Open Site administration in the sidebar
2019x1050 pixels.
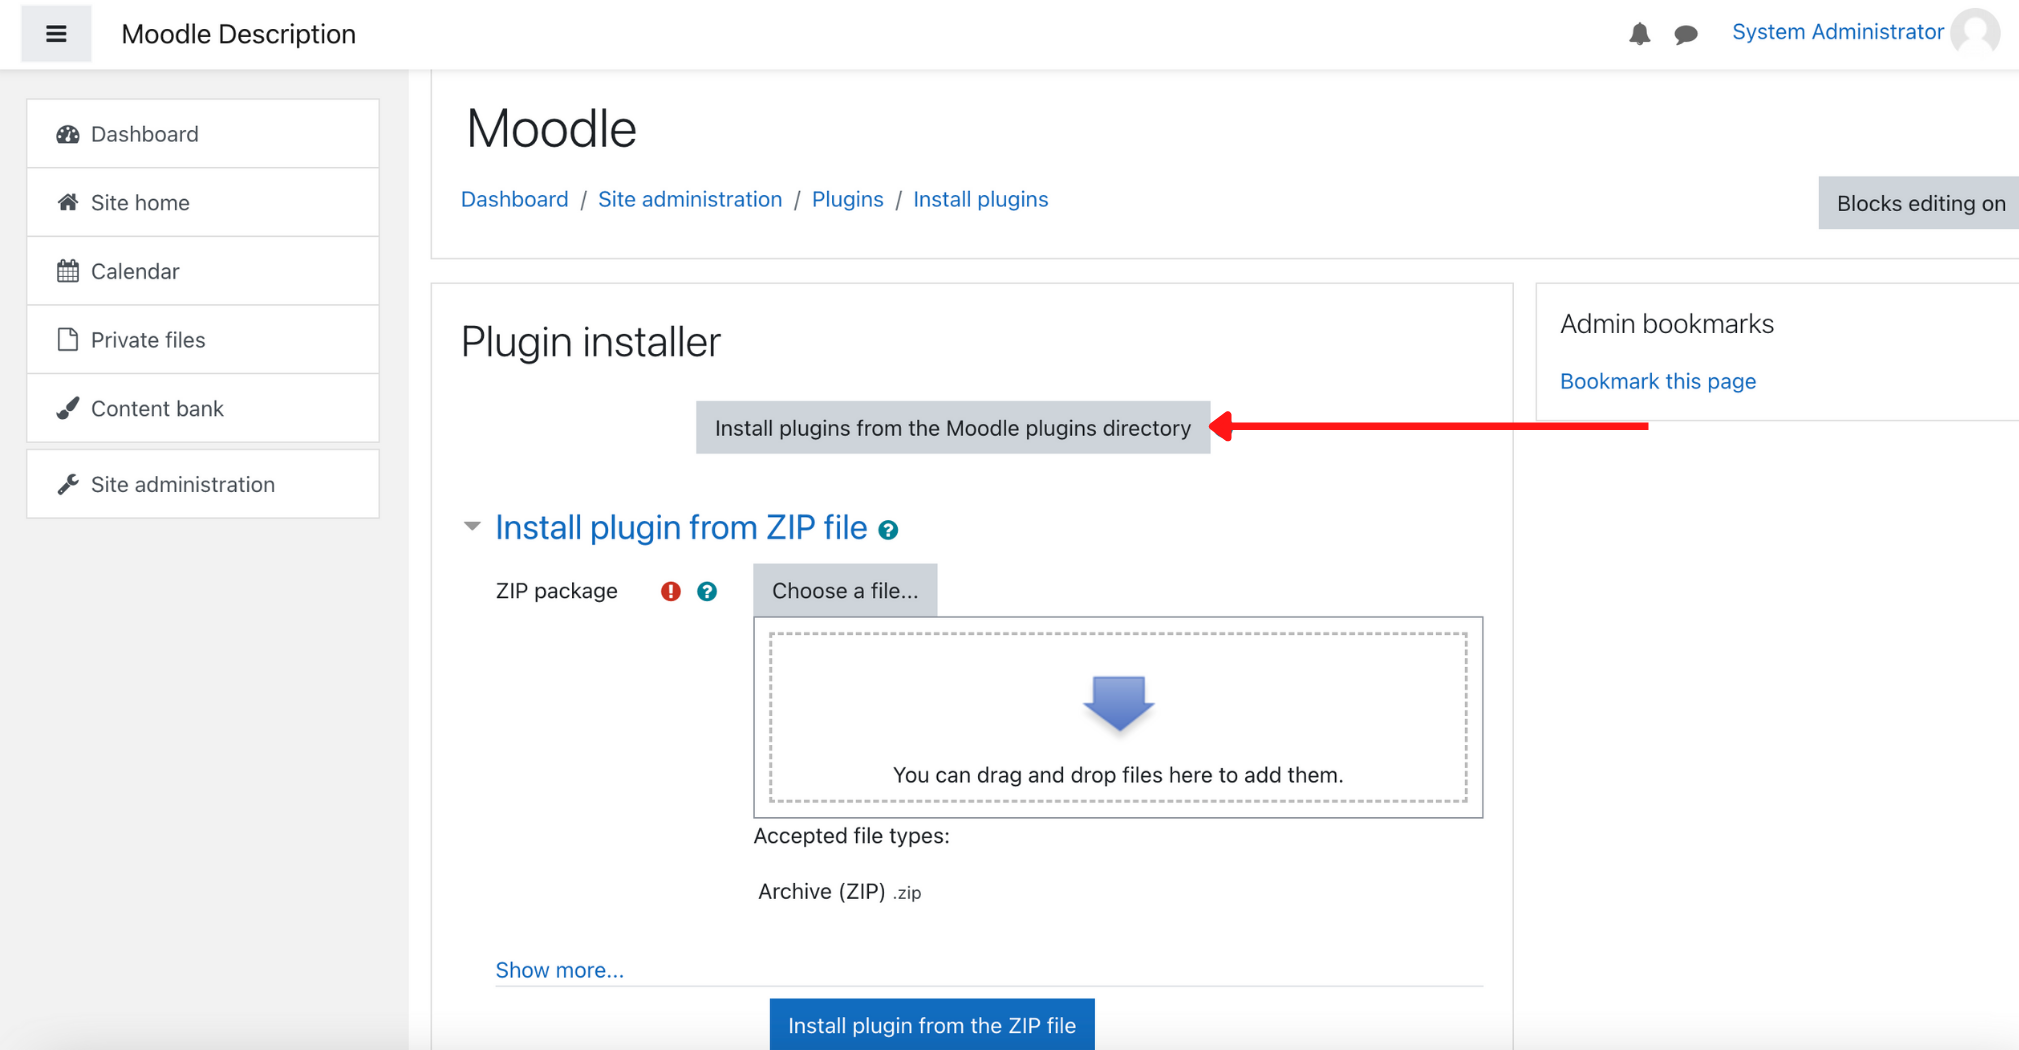[x=203, y=484]
